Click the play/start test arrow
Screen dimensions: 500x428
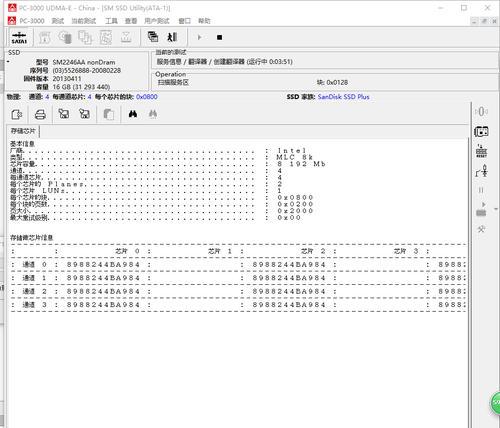coord(199,37)
